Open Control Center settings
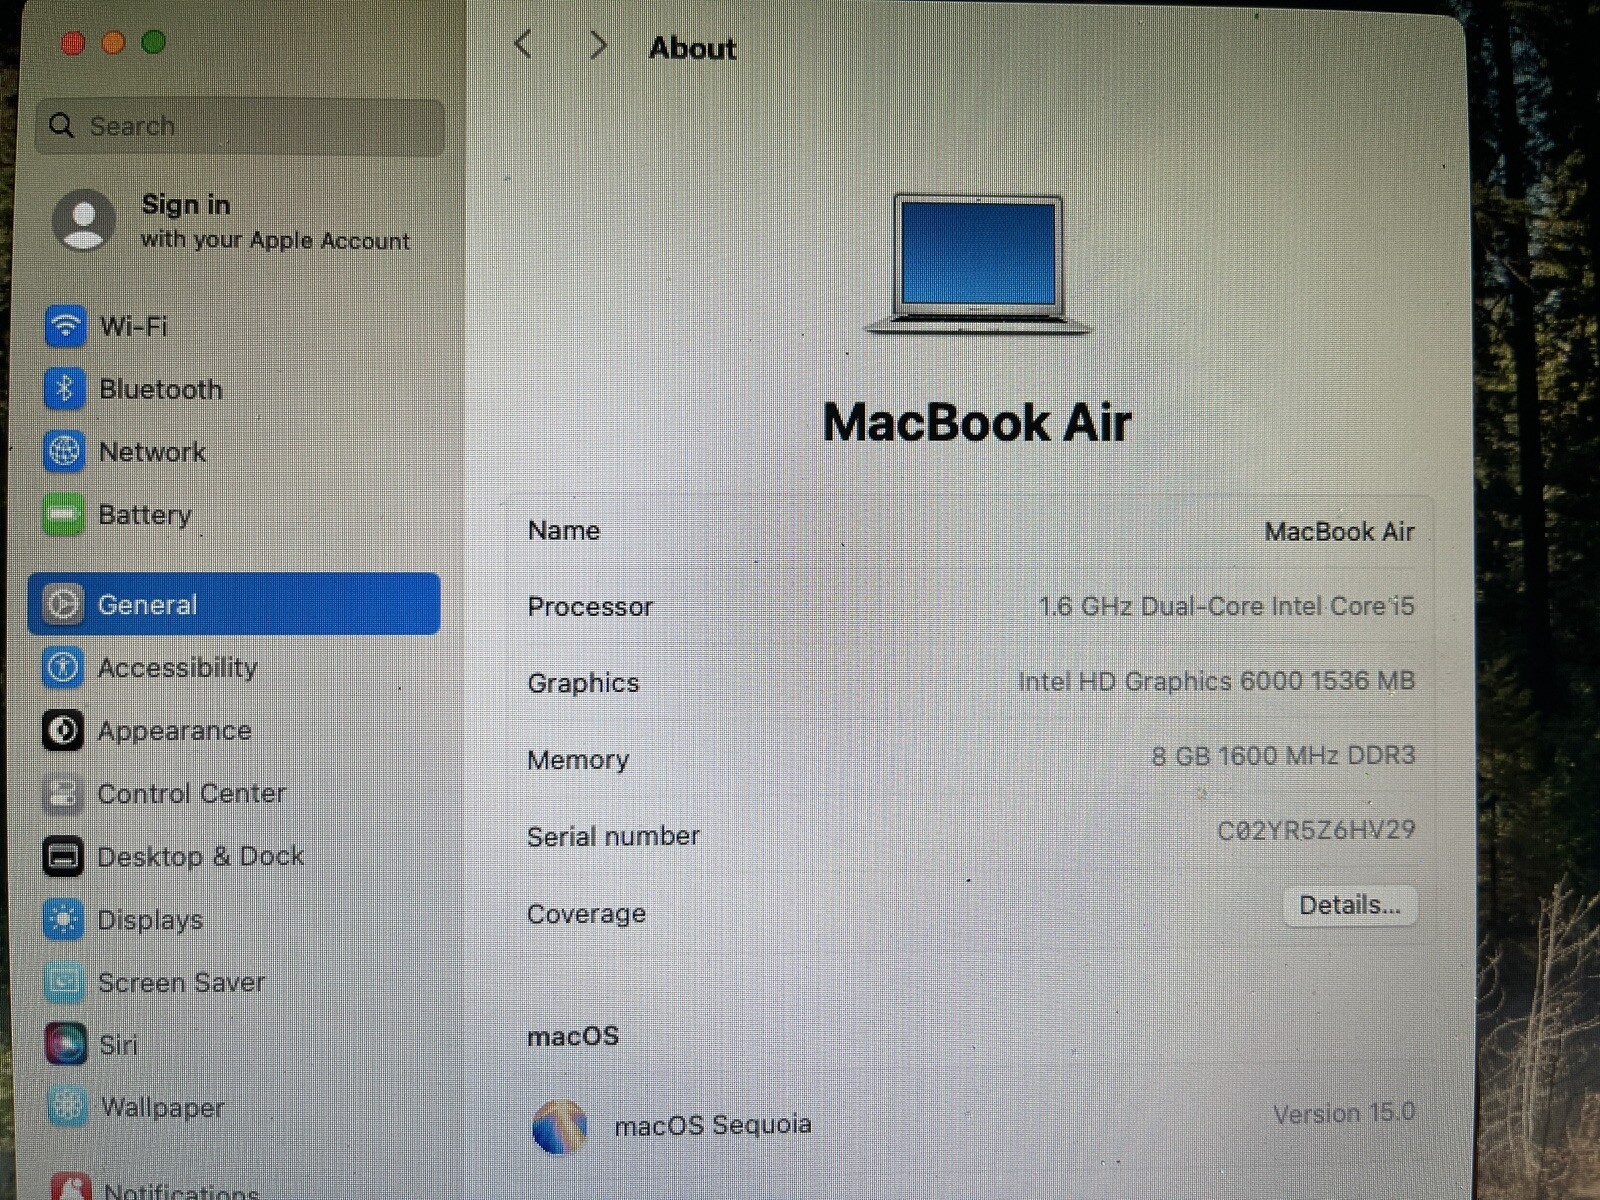Viewport: 1600px width, 1200px height. point(235,794)
